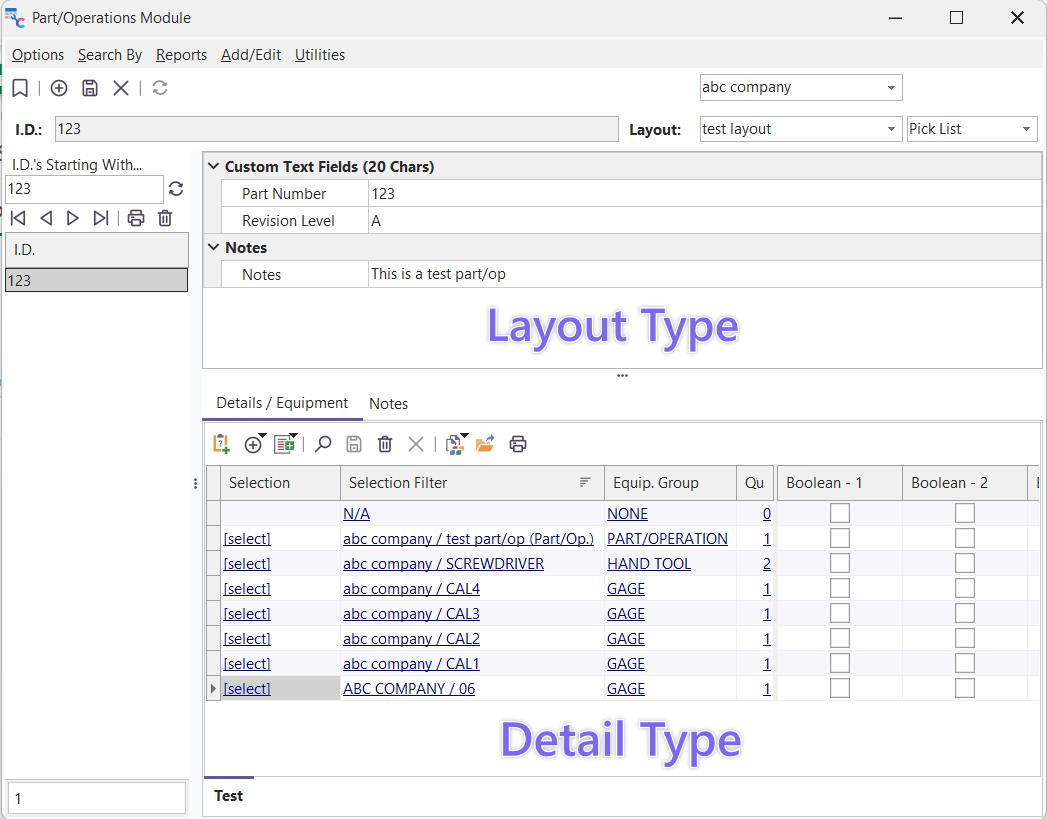1047x819 pixels.
Task: Click the magnifier search icon in the details toolbar
Action: [323, 444]
